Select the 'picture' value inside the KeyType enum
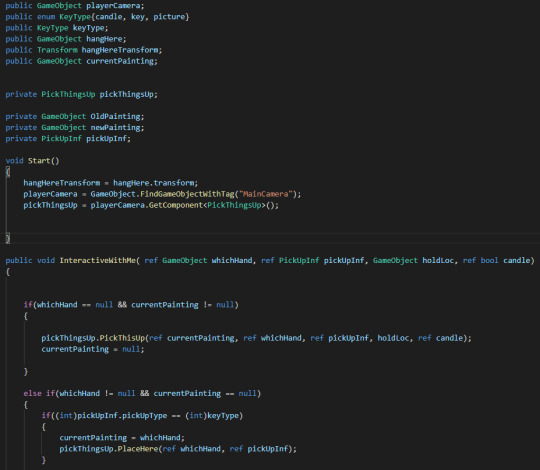 [x=169, y=17]
